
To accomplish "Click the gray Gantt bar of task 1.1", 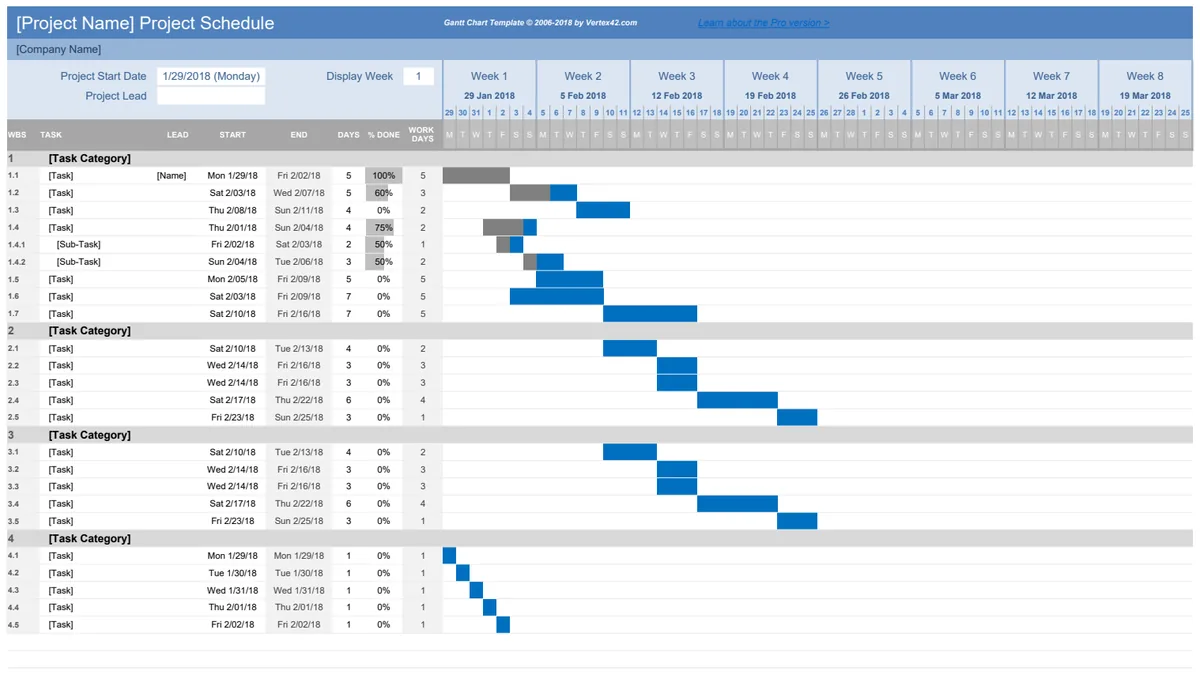I will pos(476,176).
